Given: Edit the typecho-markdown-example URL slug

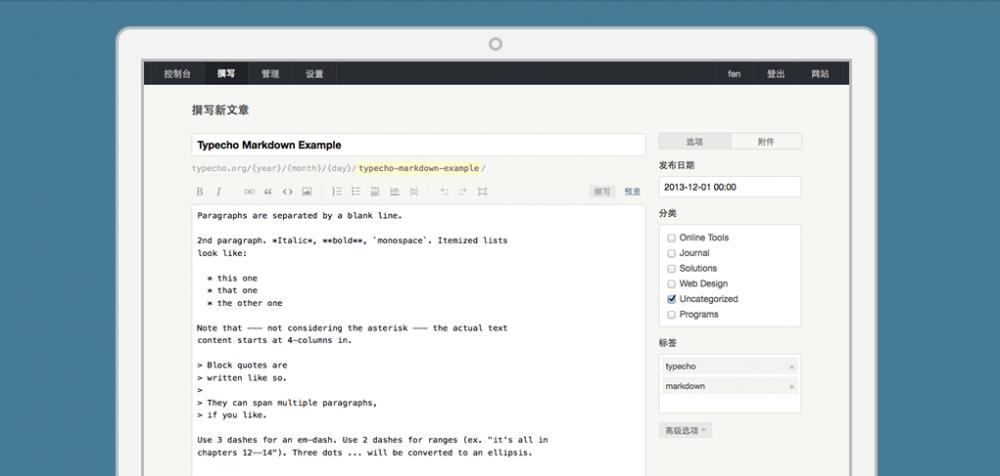Looking at the screenshot, I should pyautogui.click(x=418, y=168).
